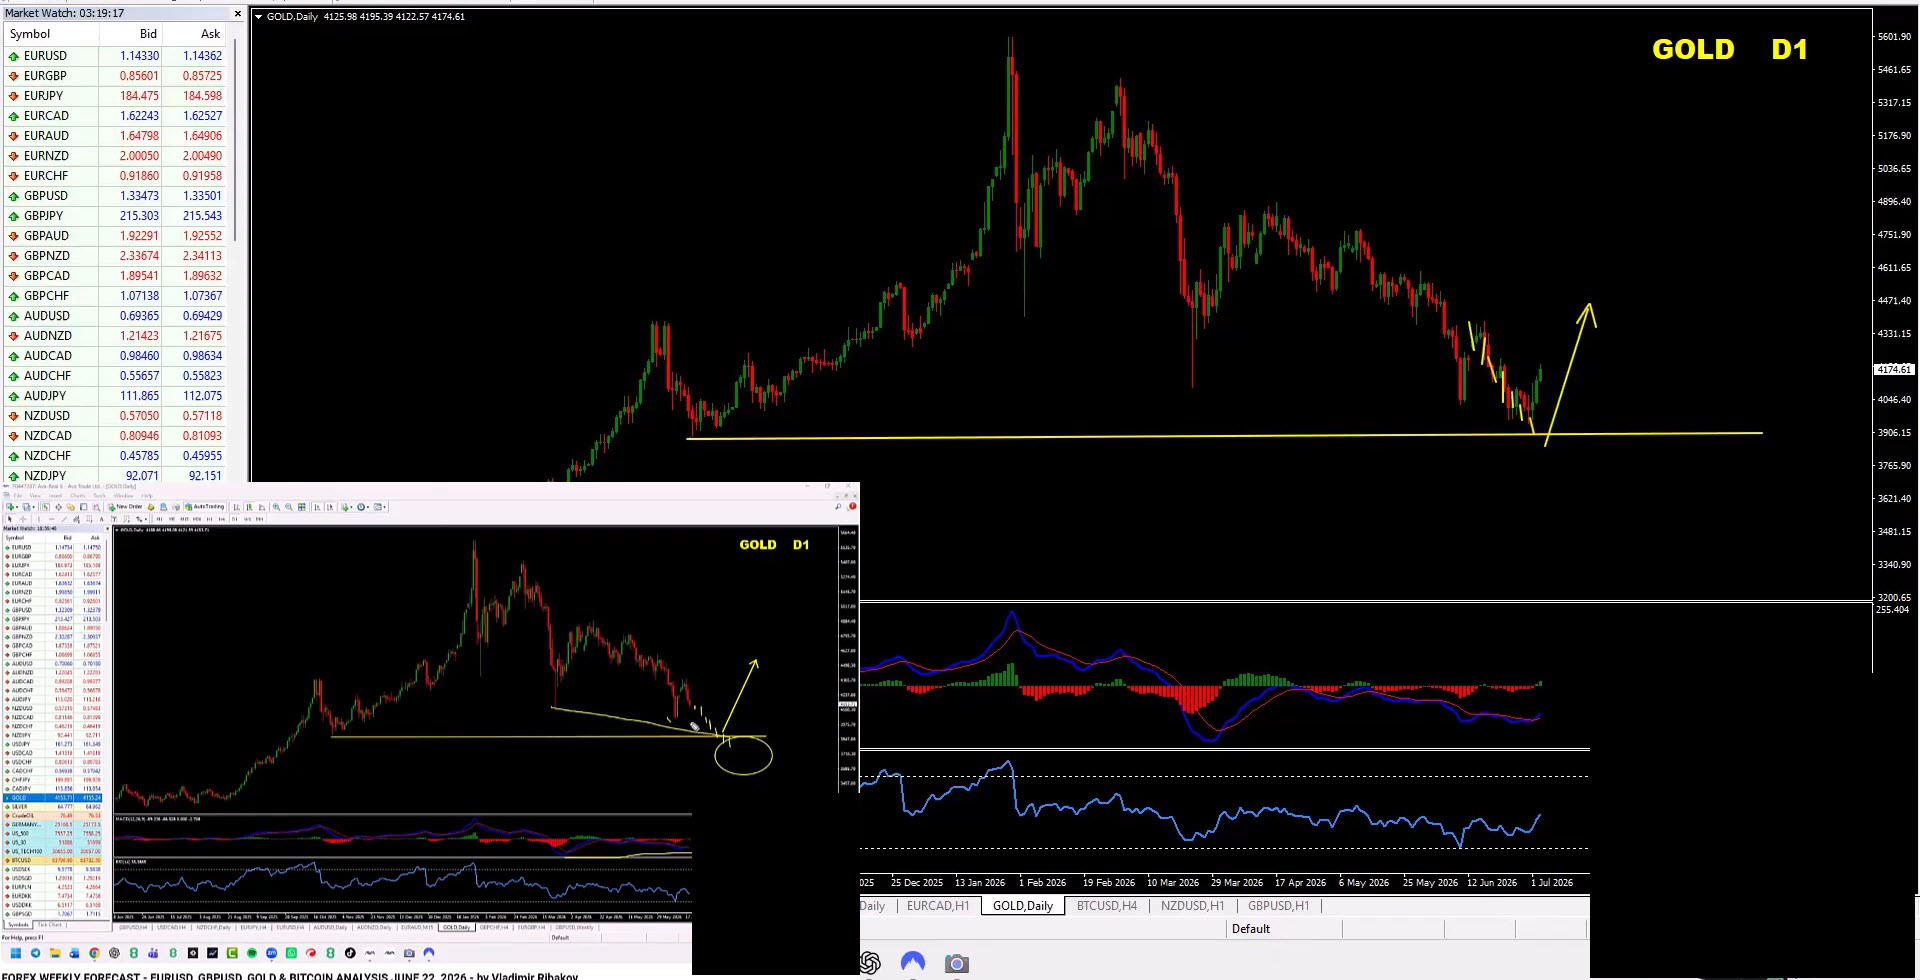This screenshot has width=1920, height=980.
Task: Open the Tick Chart tab in inset
Action: point(50,924)
